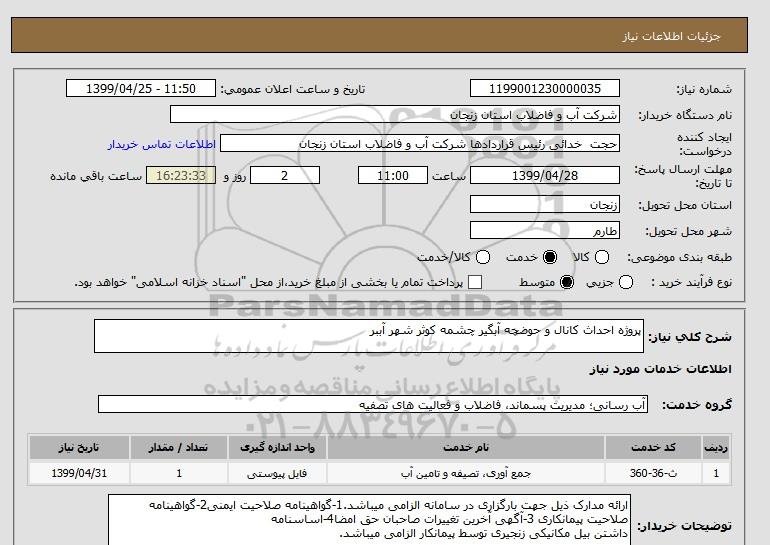Image resolution: width=770 pixels, height=545 pixels.
Task: Click the اطلاعات خدمات مورد نیاز heading
Action: (x=660, y=369)
